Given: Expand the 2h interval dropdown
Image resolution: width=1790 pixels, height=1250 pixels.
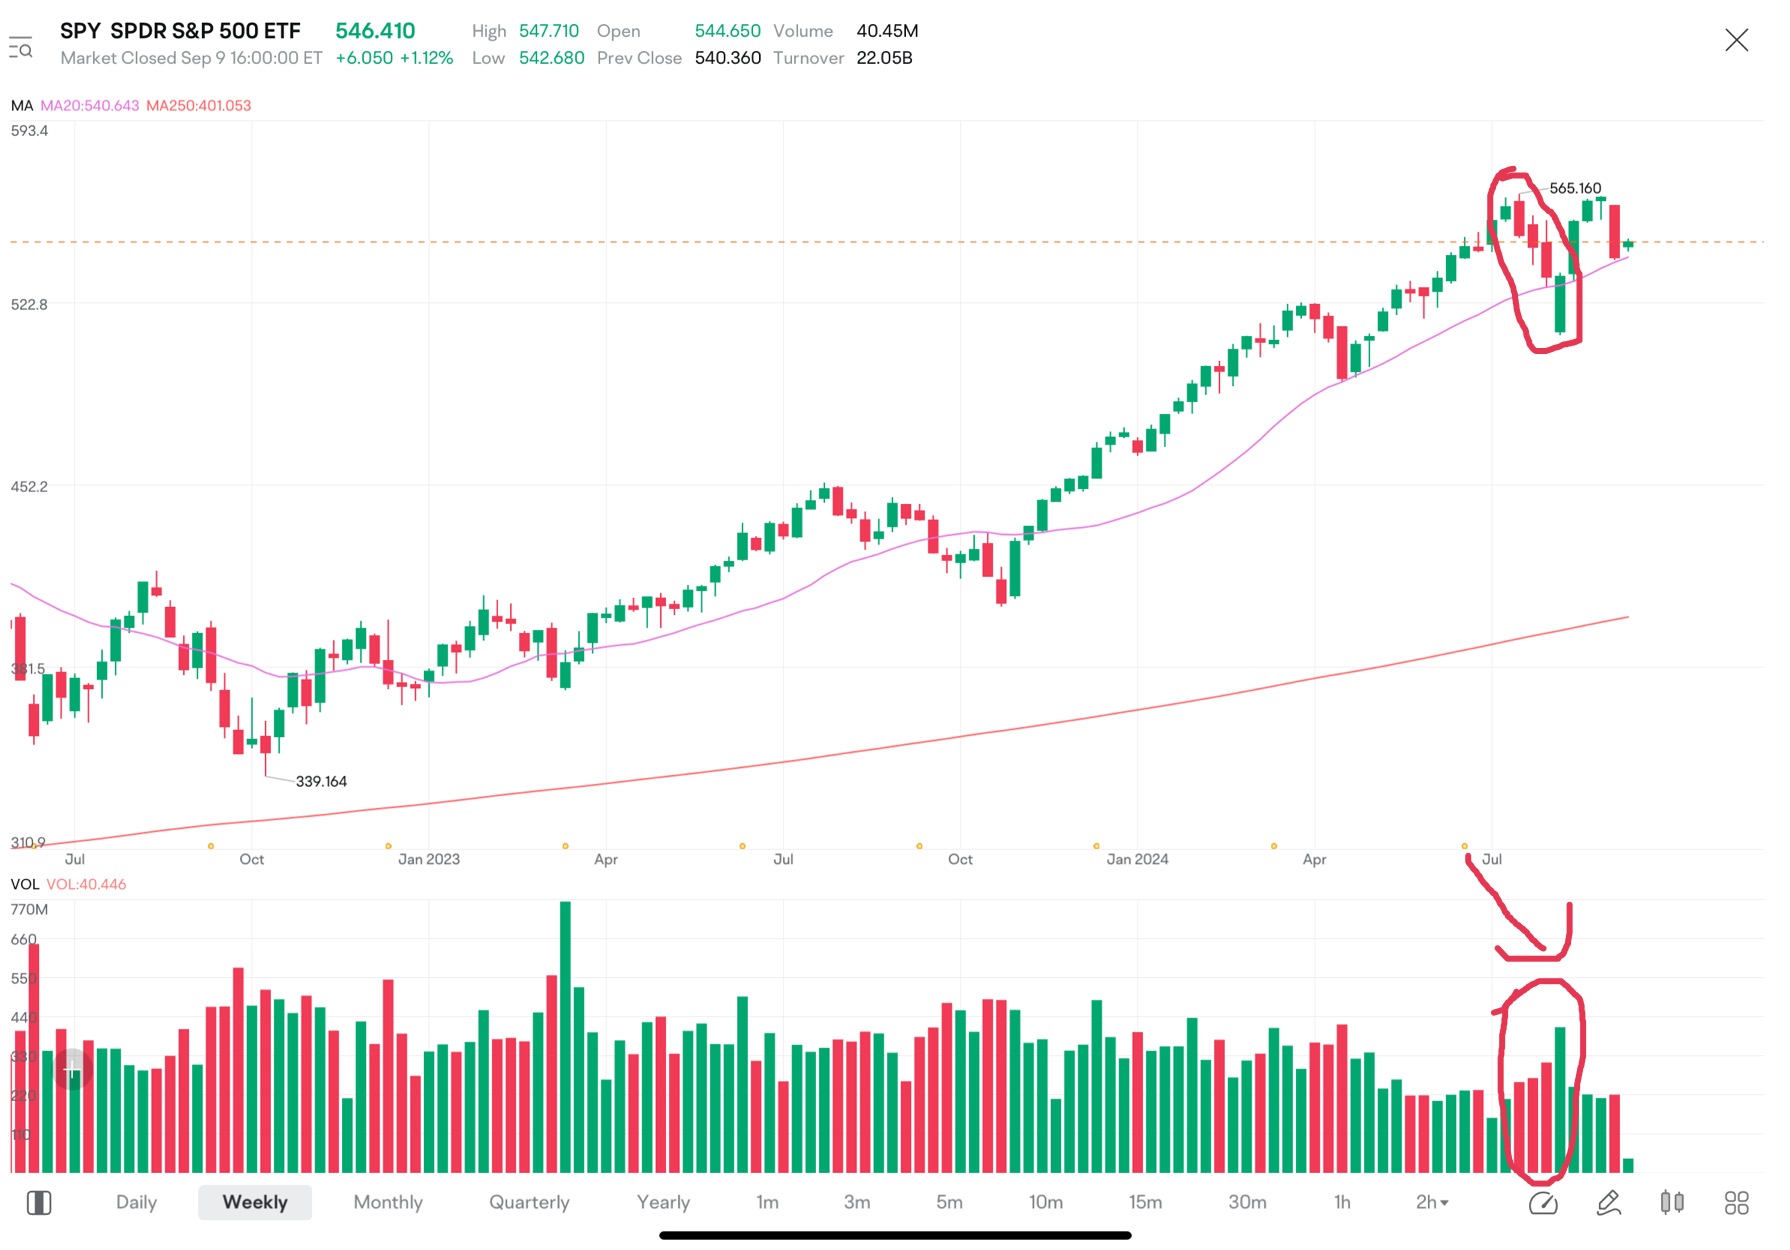Looking at the screenshot, I should [x=1432, y=1202].
